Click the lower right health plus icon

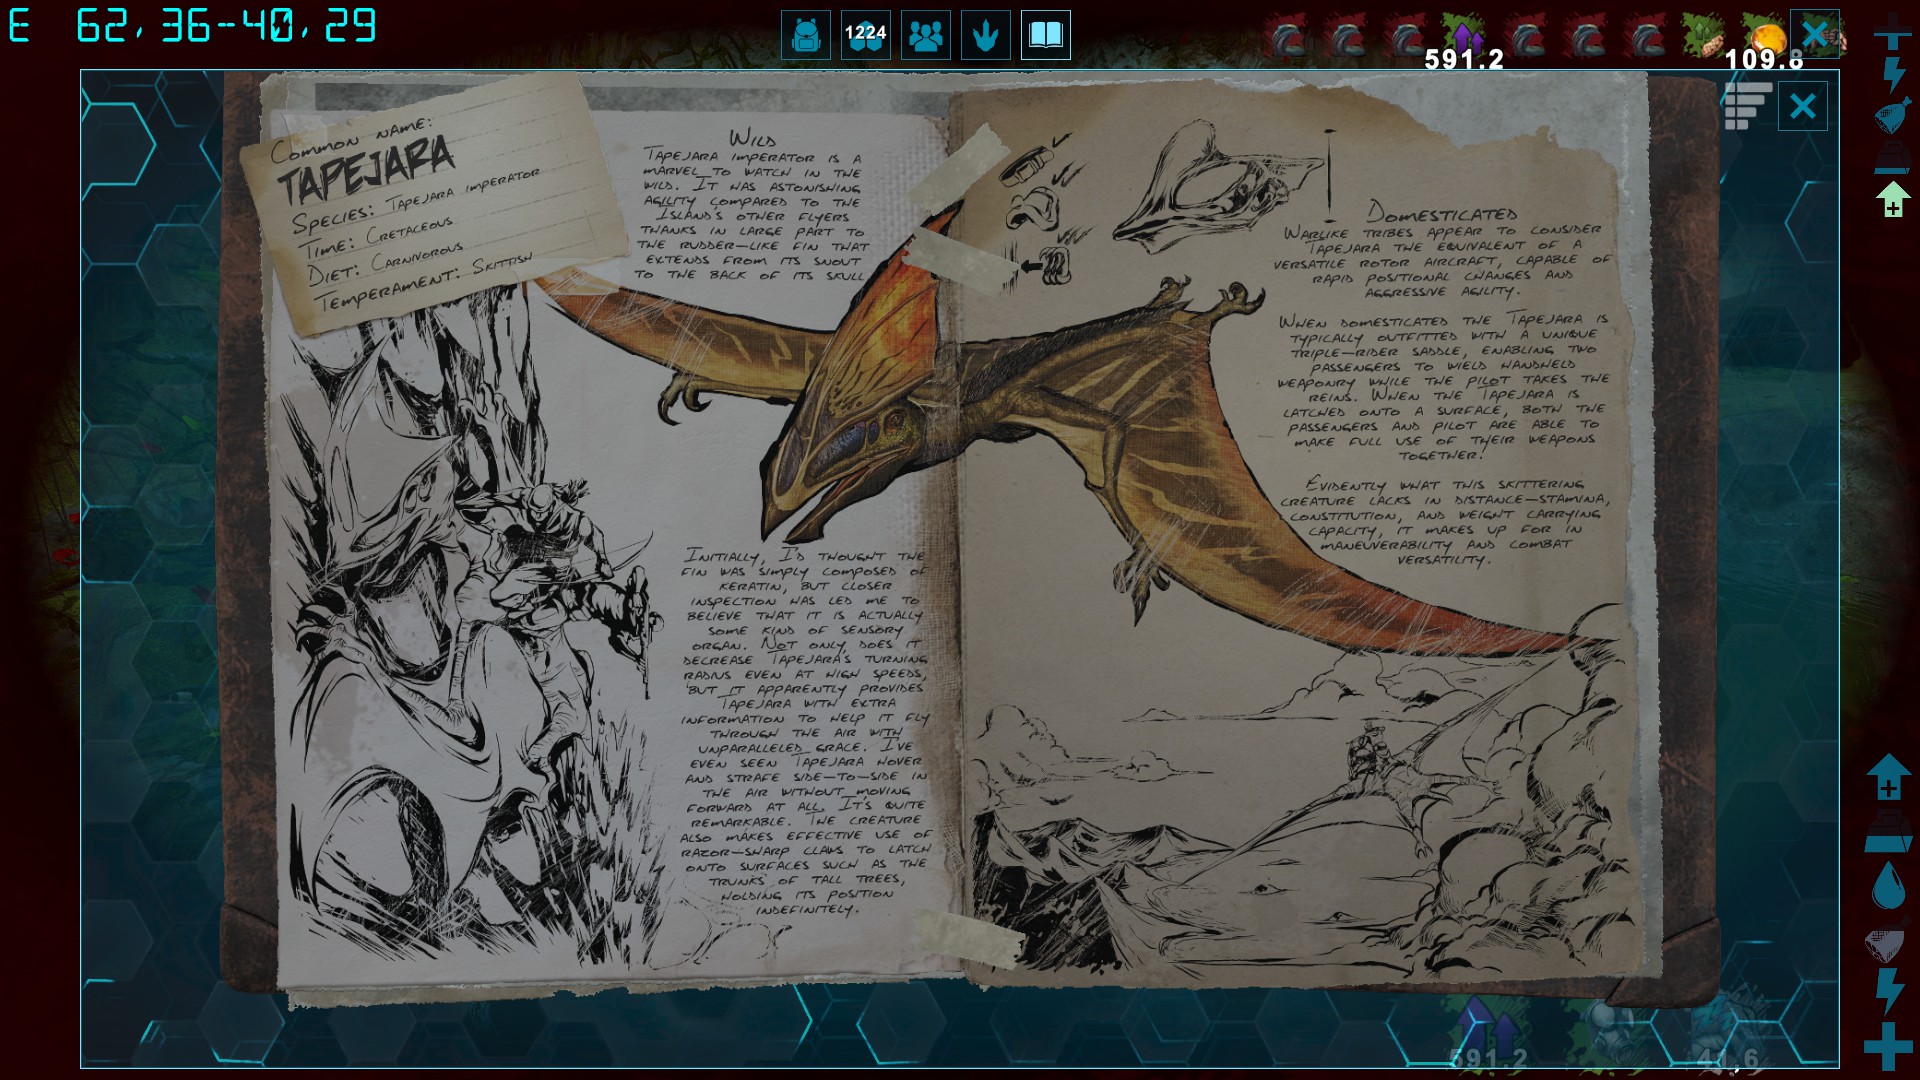pos(1888,1046)
